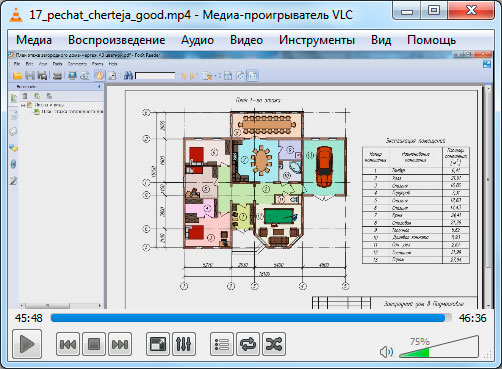Set volume on the volume slider
The image size is (502, 369).
coord(439,347)
